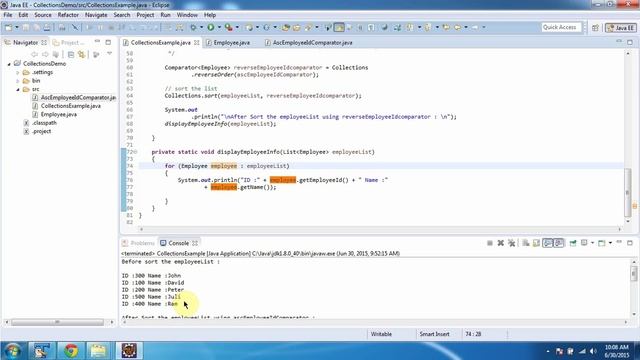Image resolution: width=640 pixels, height=360 pixels.
Task: Click Remove All Terminated Launches icon
Action: click(511, 243)
